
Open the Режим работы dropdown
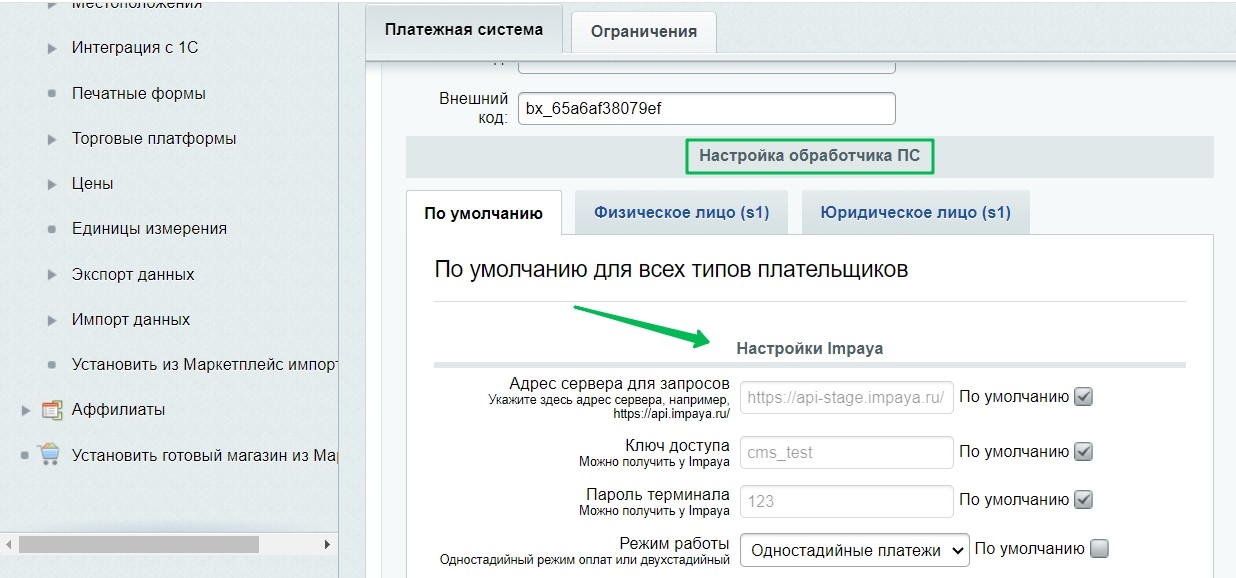point(854,549)
